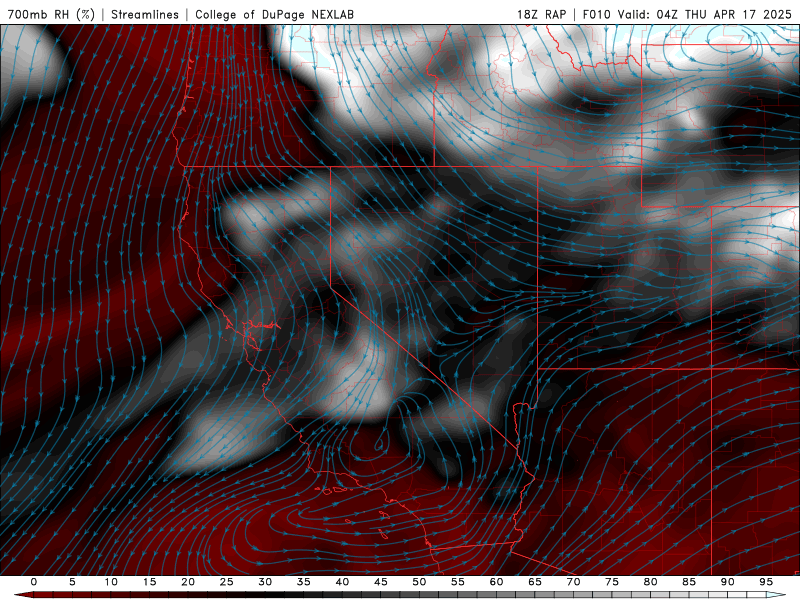Click the color bar label '35'
The height and width of the screenshot is (600, 800).
point(304,582)
